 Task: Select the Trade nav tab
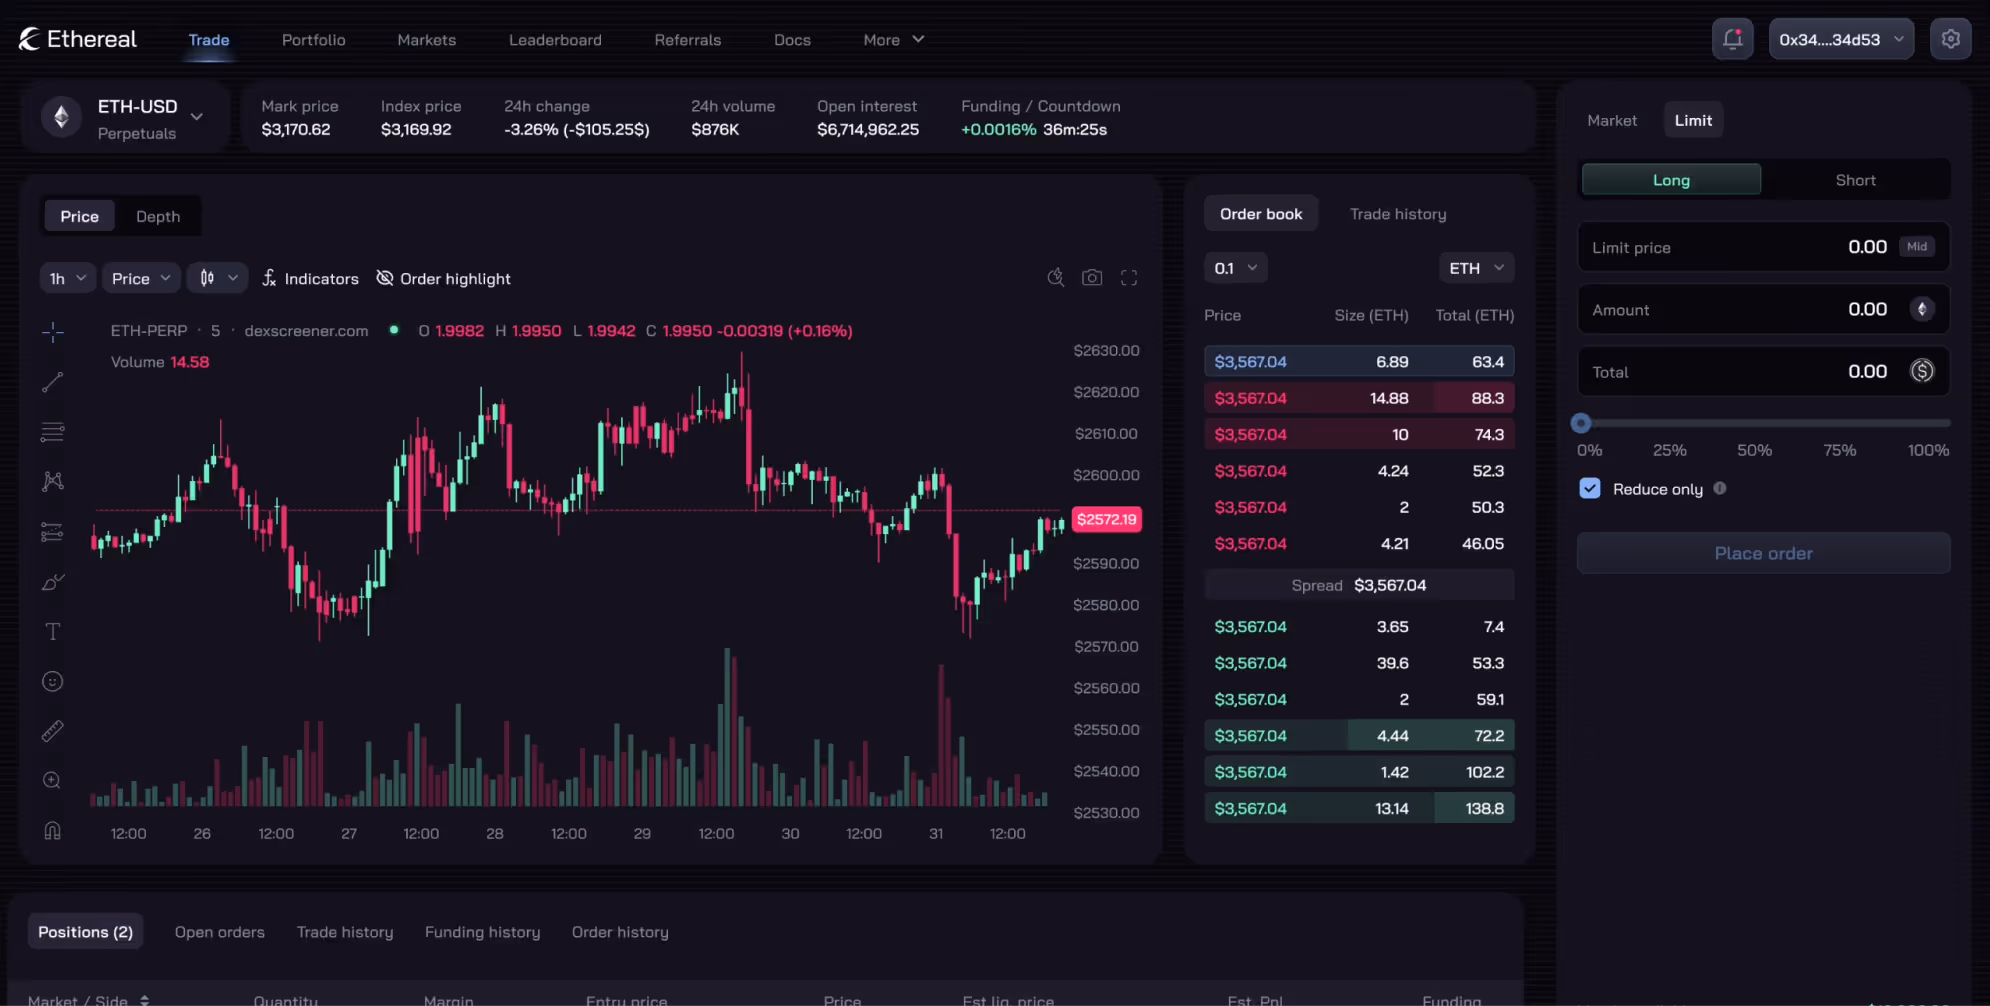point(209,40)
